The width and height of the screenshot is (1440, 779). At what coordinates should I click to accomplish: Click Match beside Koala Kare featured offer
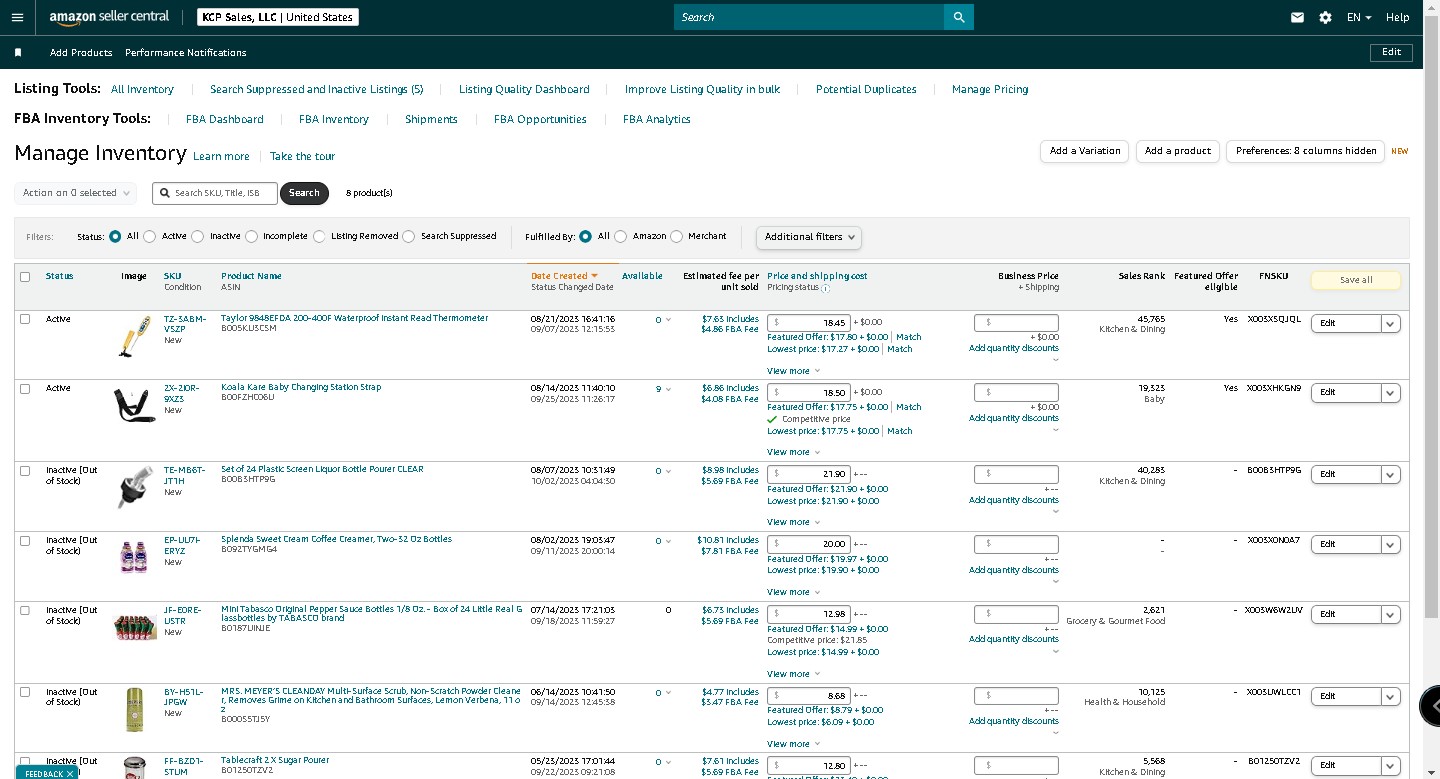(x=909, y=407)
